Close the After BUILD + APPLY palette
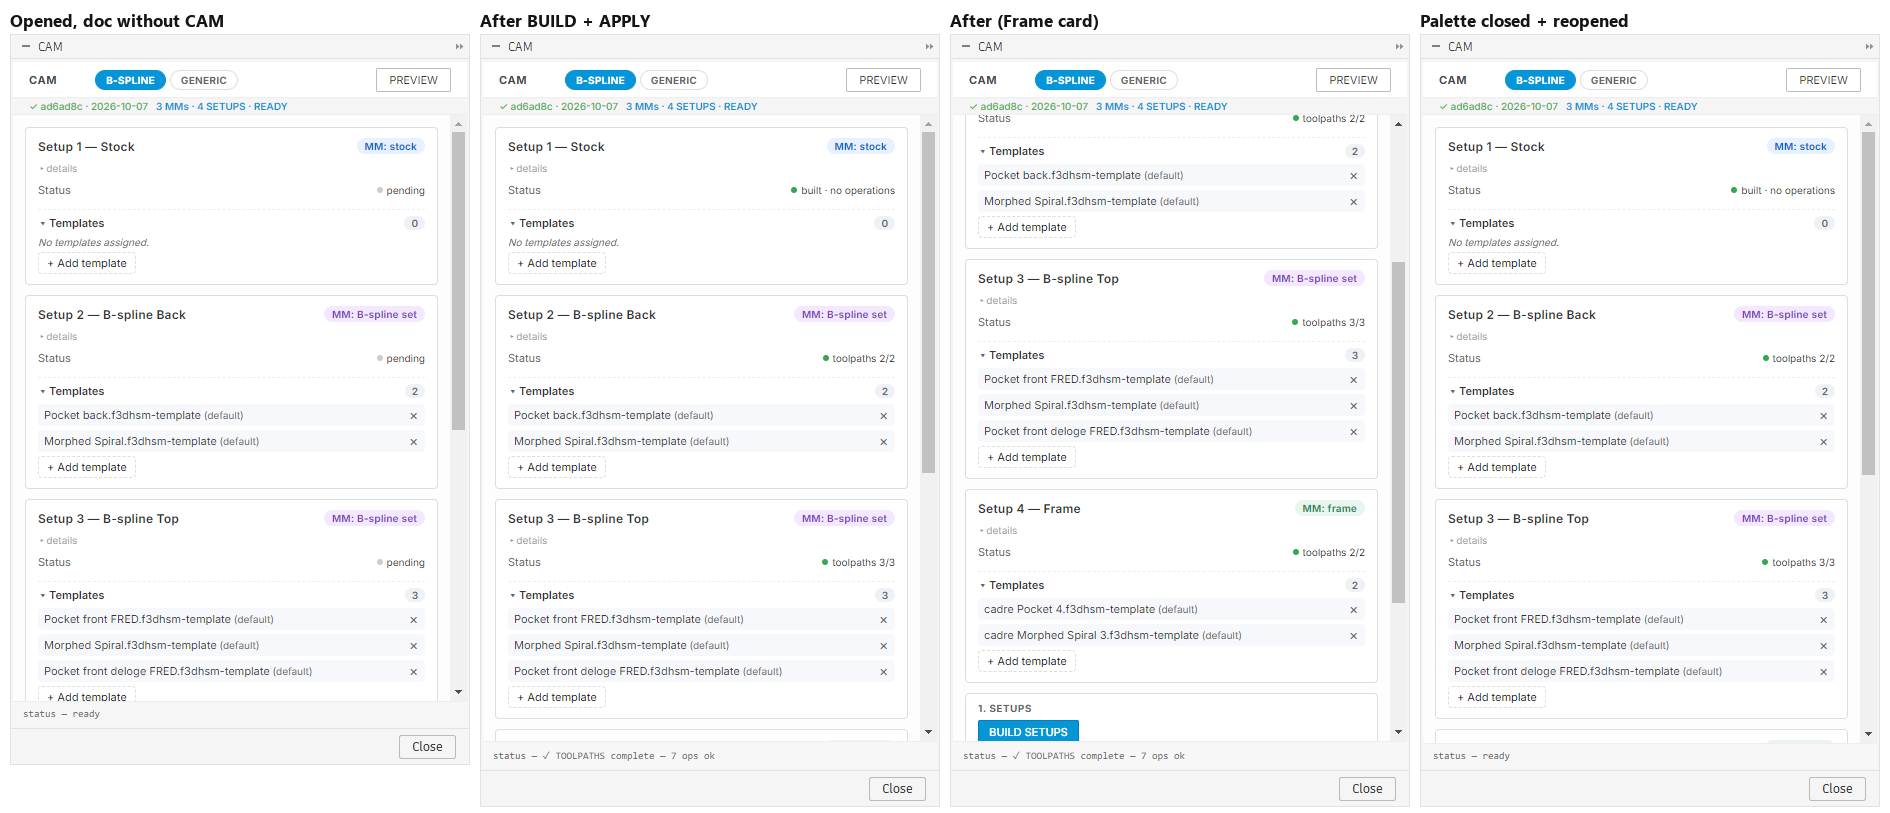Viewport: 1890px width, 813px height. click(x=897, y=789)
